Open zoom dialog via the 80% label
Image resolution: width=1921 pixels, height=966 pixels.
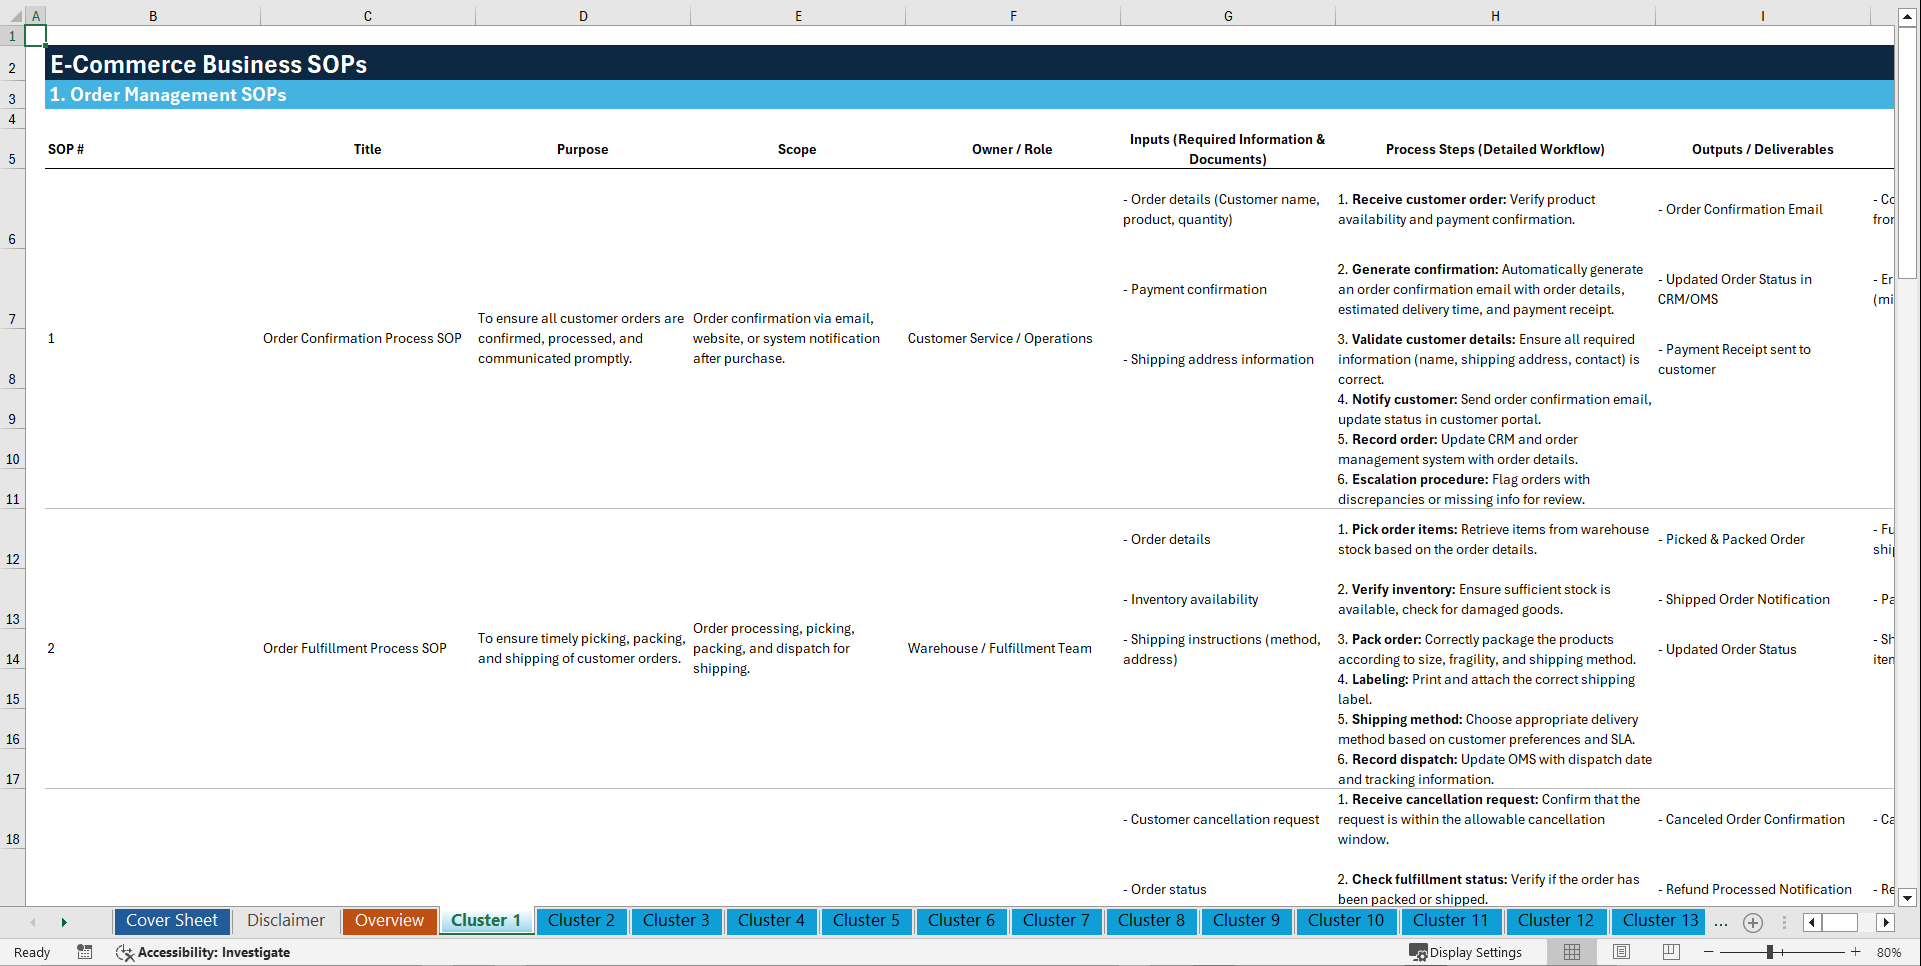(x=1890, y=952)
